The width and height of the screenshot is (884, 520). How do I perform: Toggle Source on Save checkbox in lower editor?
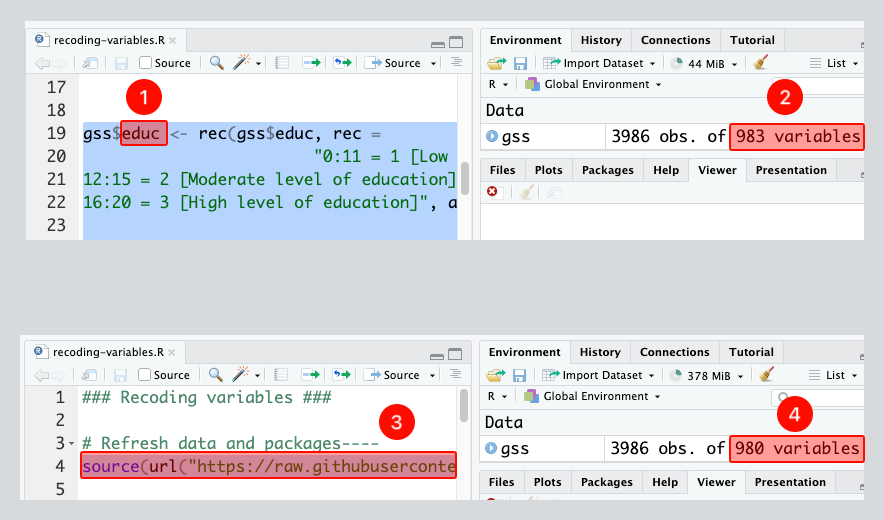[x=144, y=374]
